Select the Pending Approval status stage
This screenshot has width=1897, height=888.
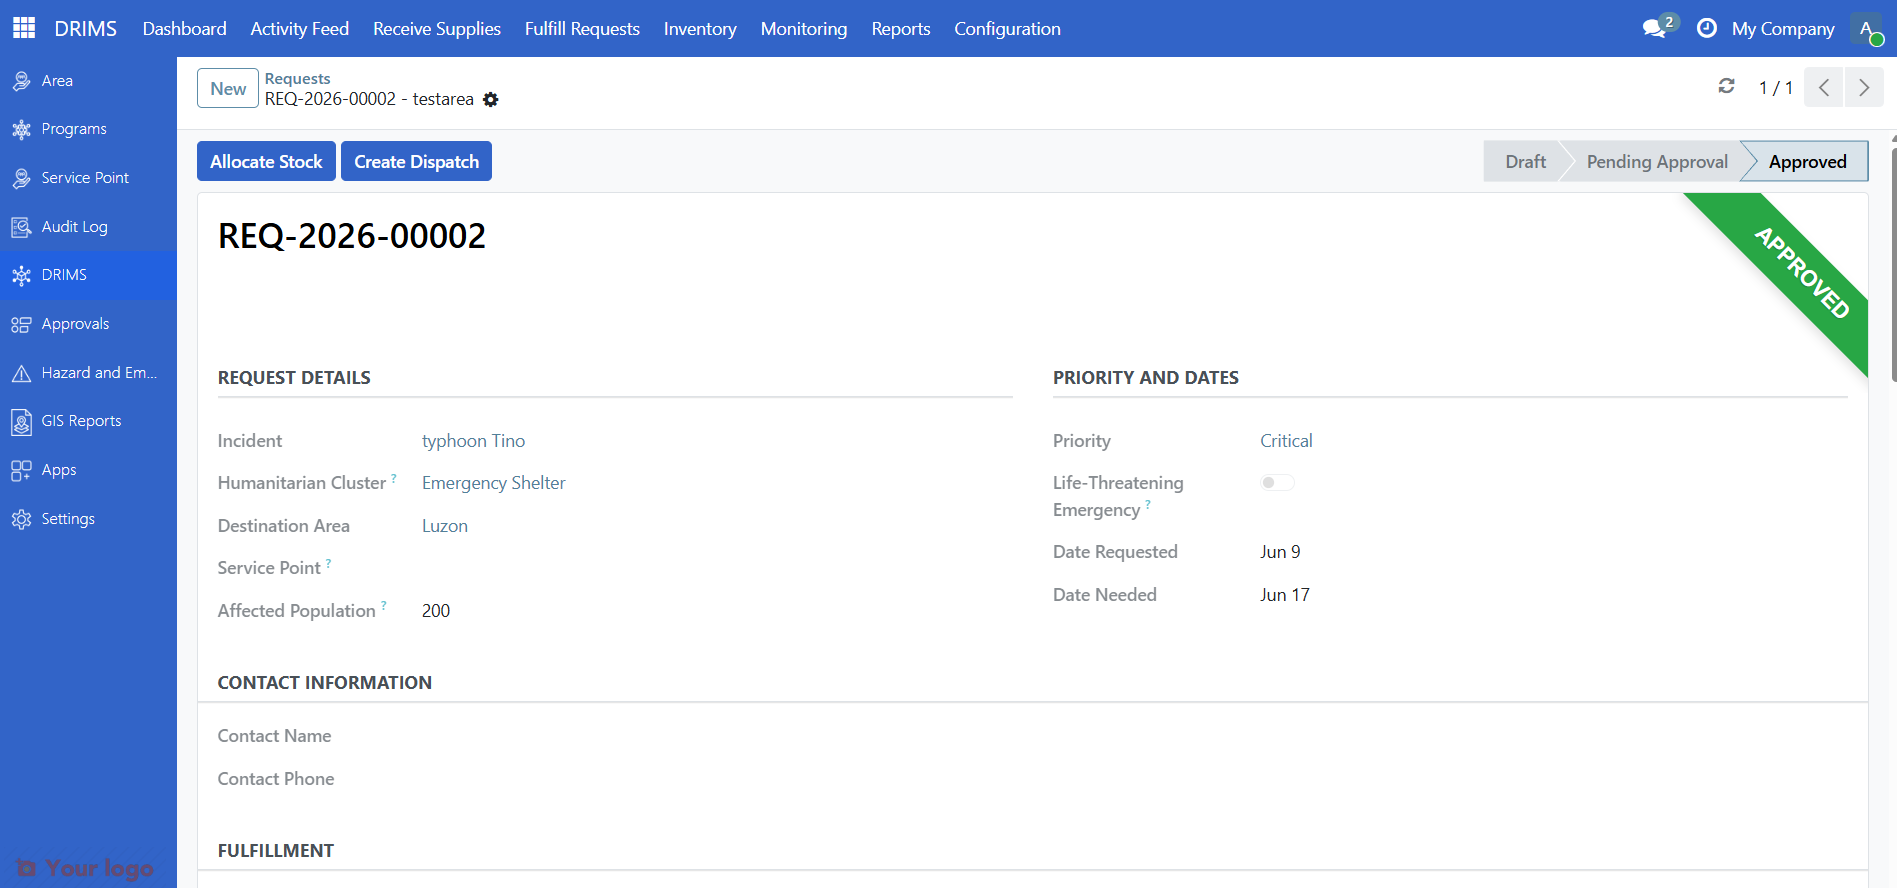(x=1657, y=161)
